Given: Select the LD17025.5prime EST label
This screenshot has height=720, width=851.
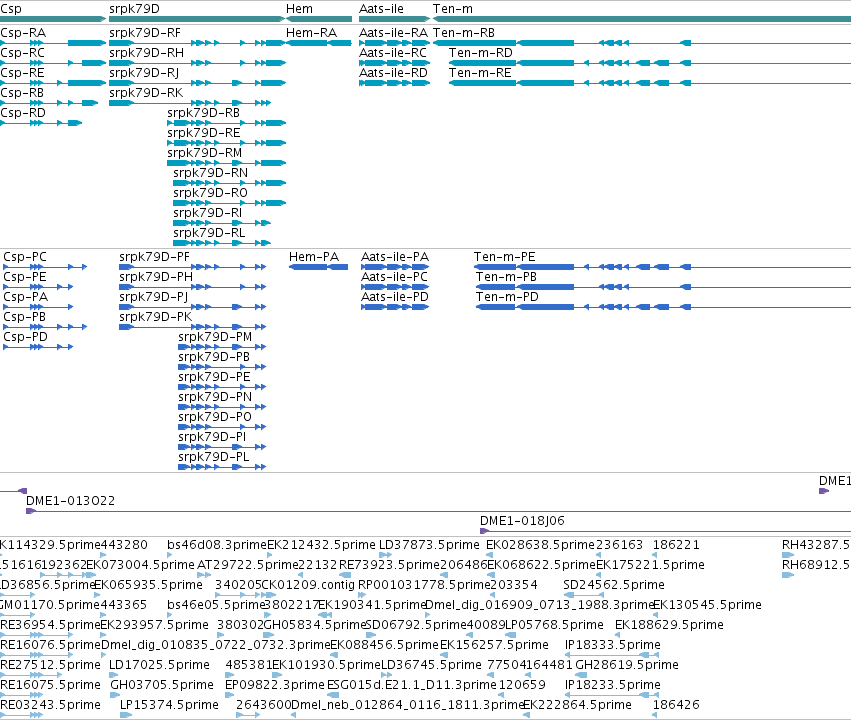Looking at the screenshot, I should tap(159, 665).
